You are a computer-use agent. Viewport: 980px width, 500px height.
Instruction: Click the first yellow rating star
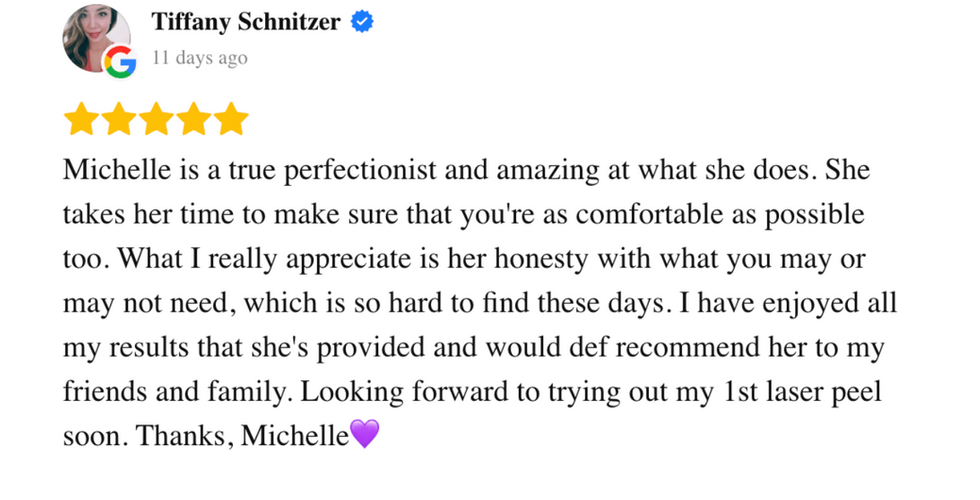81,119
